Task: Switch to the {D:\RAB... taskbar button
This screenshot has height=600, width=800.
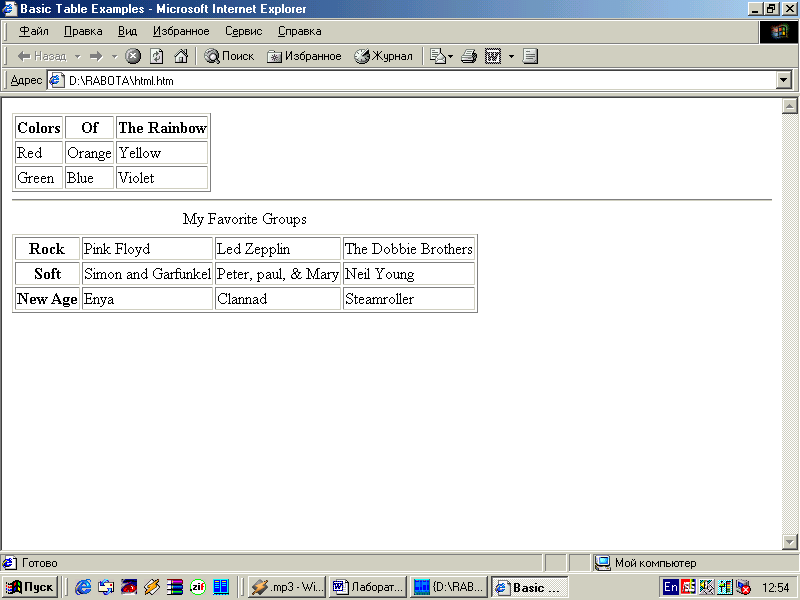Action: [448, 587]
